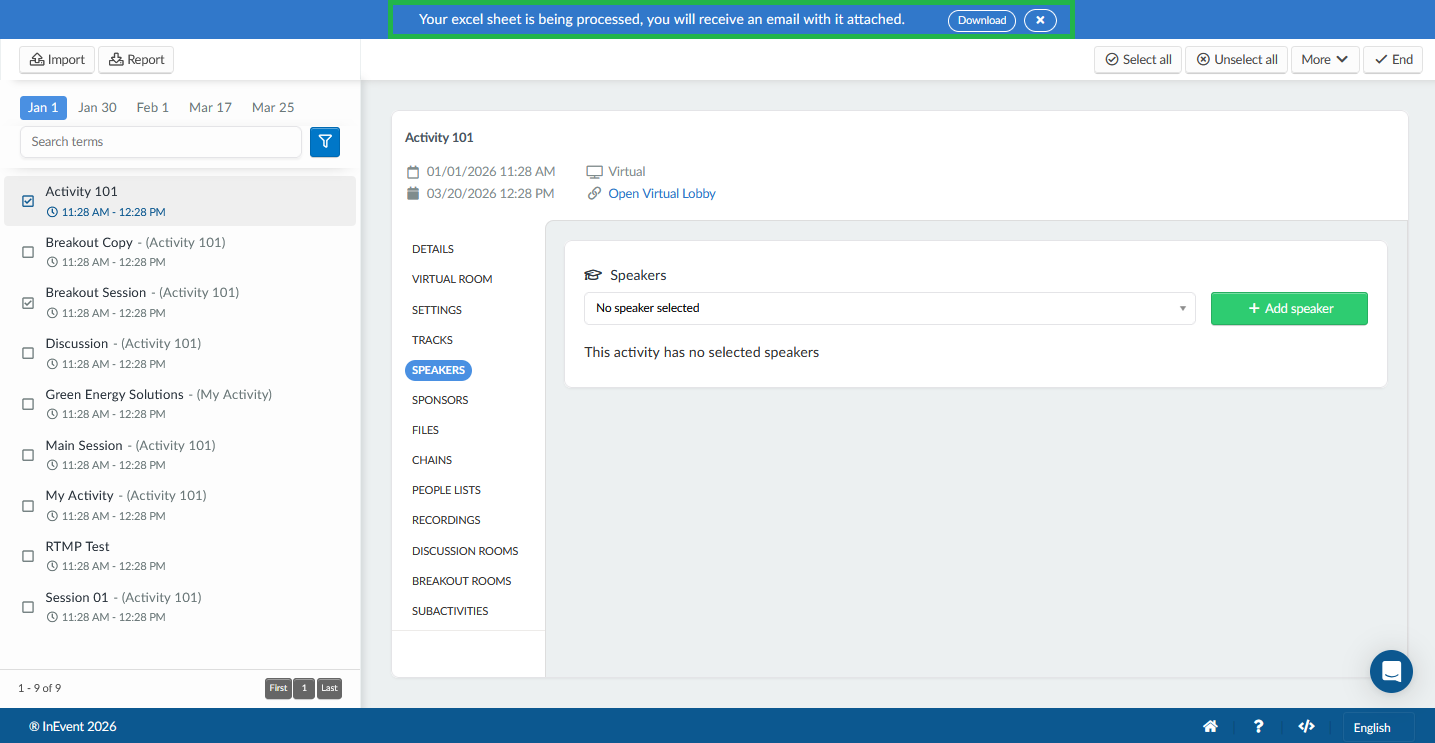This screenshot has width=1435, height=743.
Task: Expand the More dropdown menu
Action: coord(1325,60)
